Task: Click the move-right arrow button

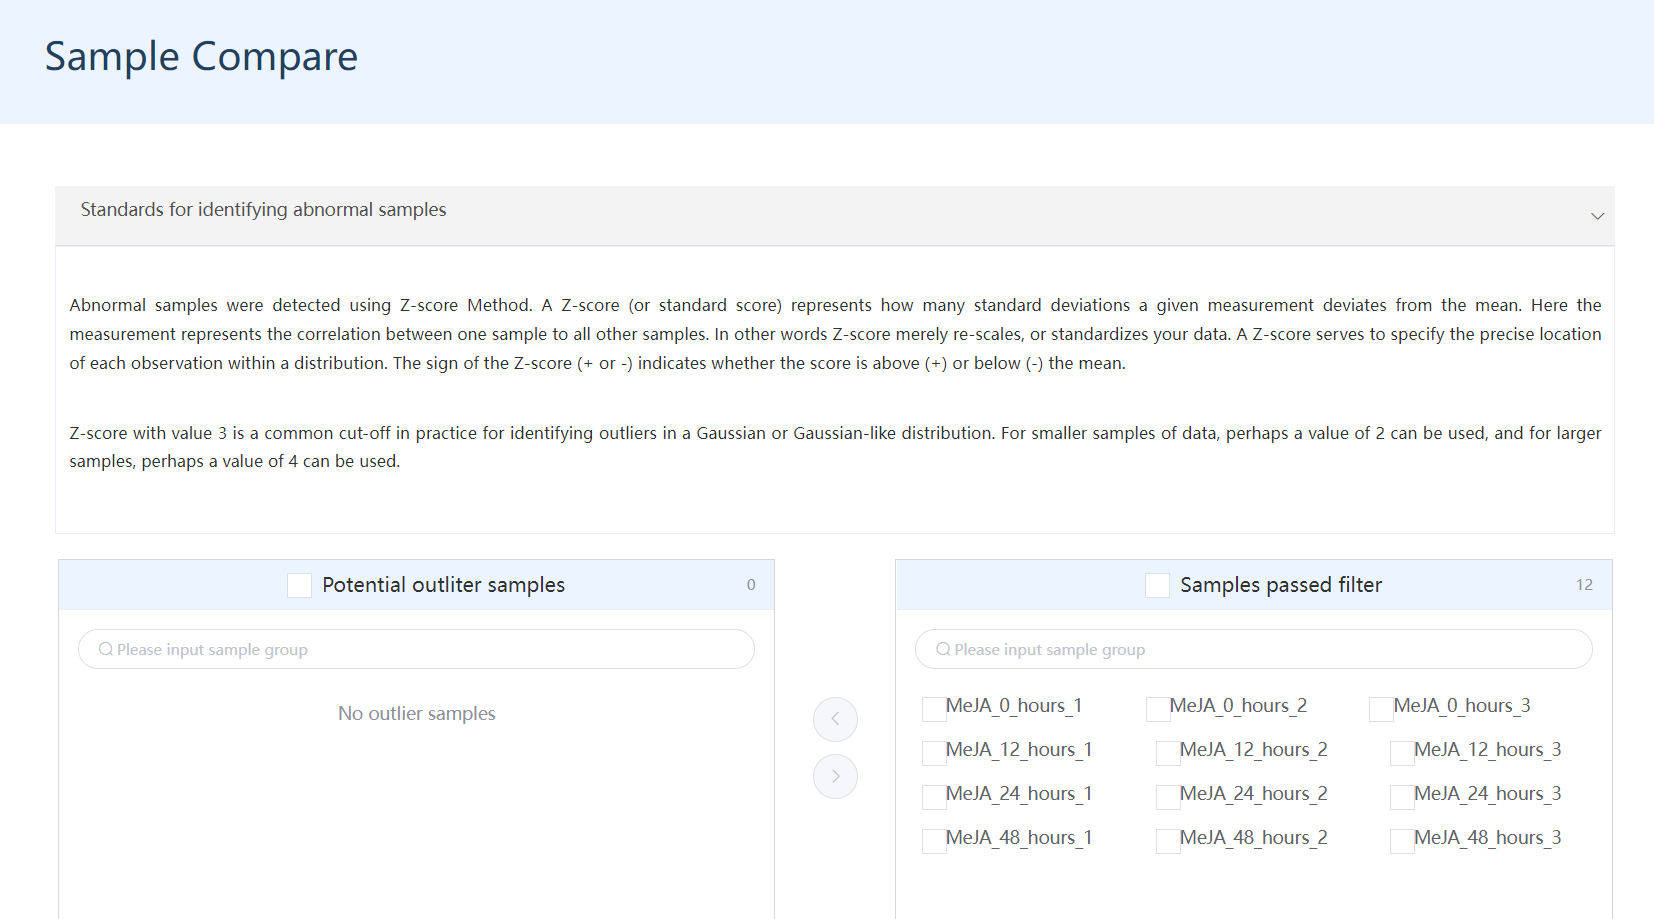Action: (x=835, y=776)
